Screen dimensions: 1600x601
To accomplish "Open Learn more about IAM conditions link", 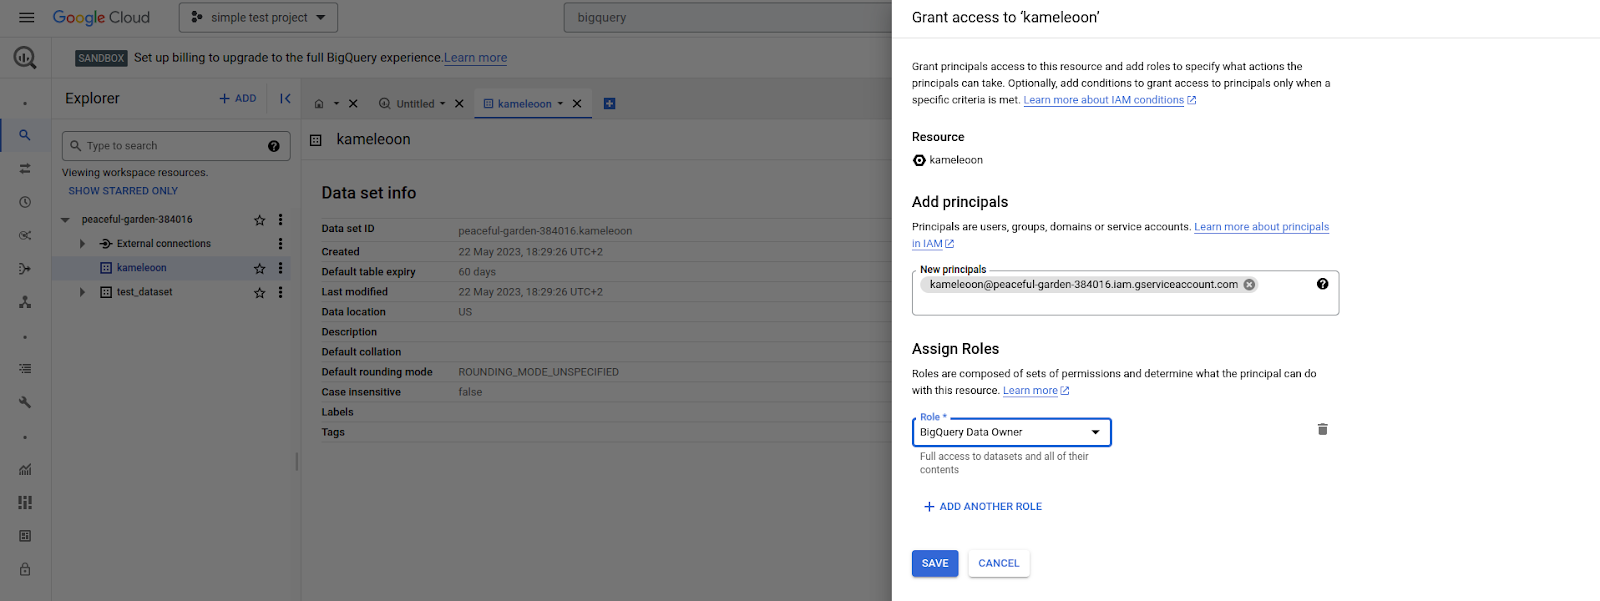I will coord(1109,100).
